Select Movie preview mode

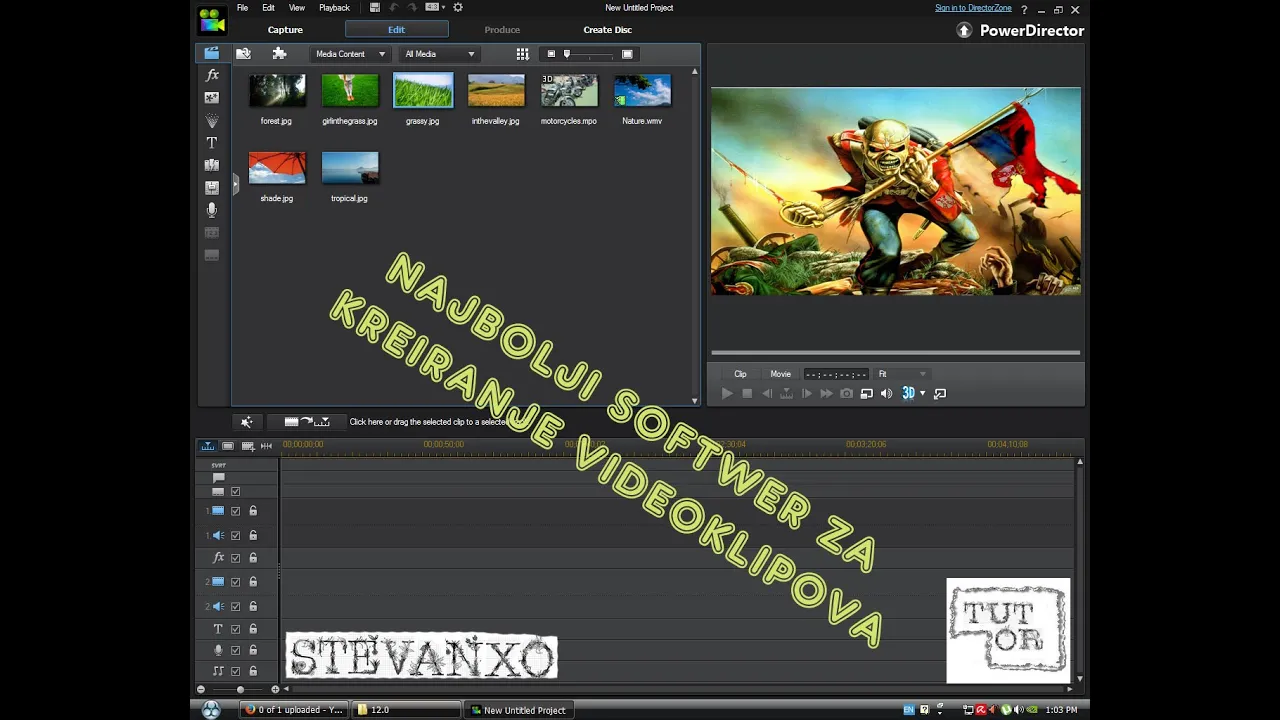(x=780, y=374)
